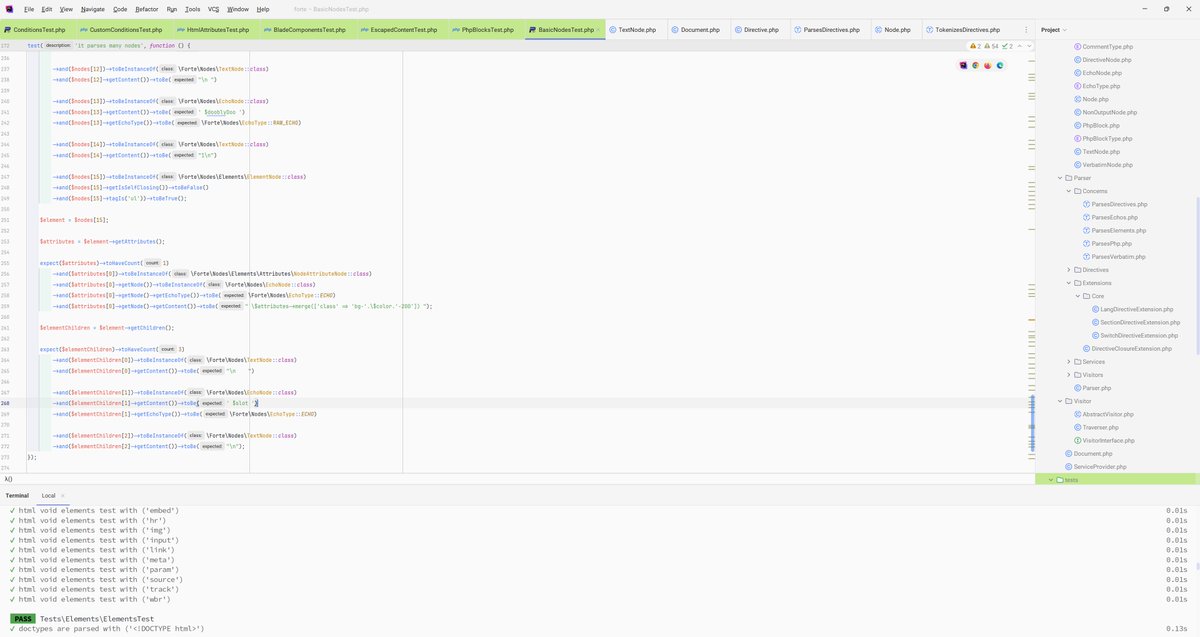The height and width of the screenshot is (637, 1200).
Task: Open file in Chrome browser icon
Action: click(975, 65)
